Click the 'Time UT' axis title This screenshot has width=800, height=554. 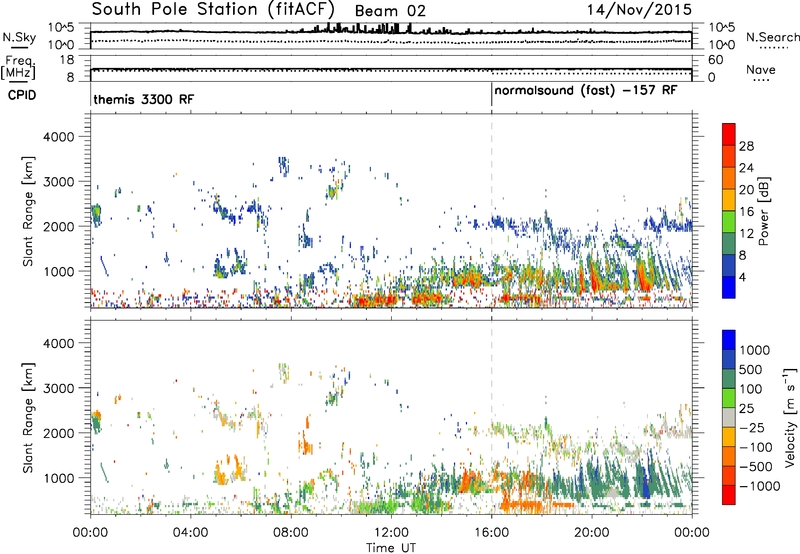click(x=391, y=548)
